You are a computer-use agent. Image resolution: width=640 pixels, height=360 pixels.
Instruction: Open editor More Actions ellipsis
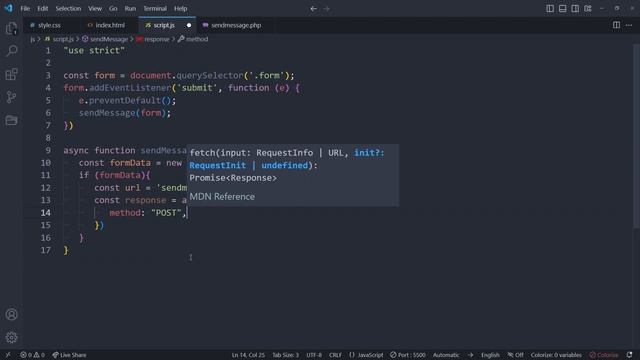[x=629, y=25]
